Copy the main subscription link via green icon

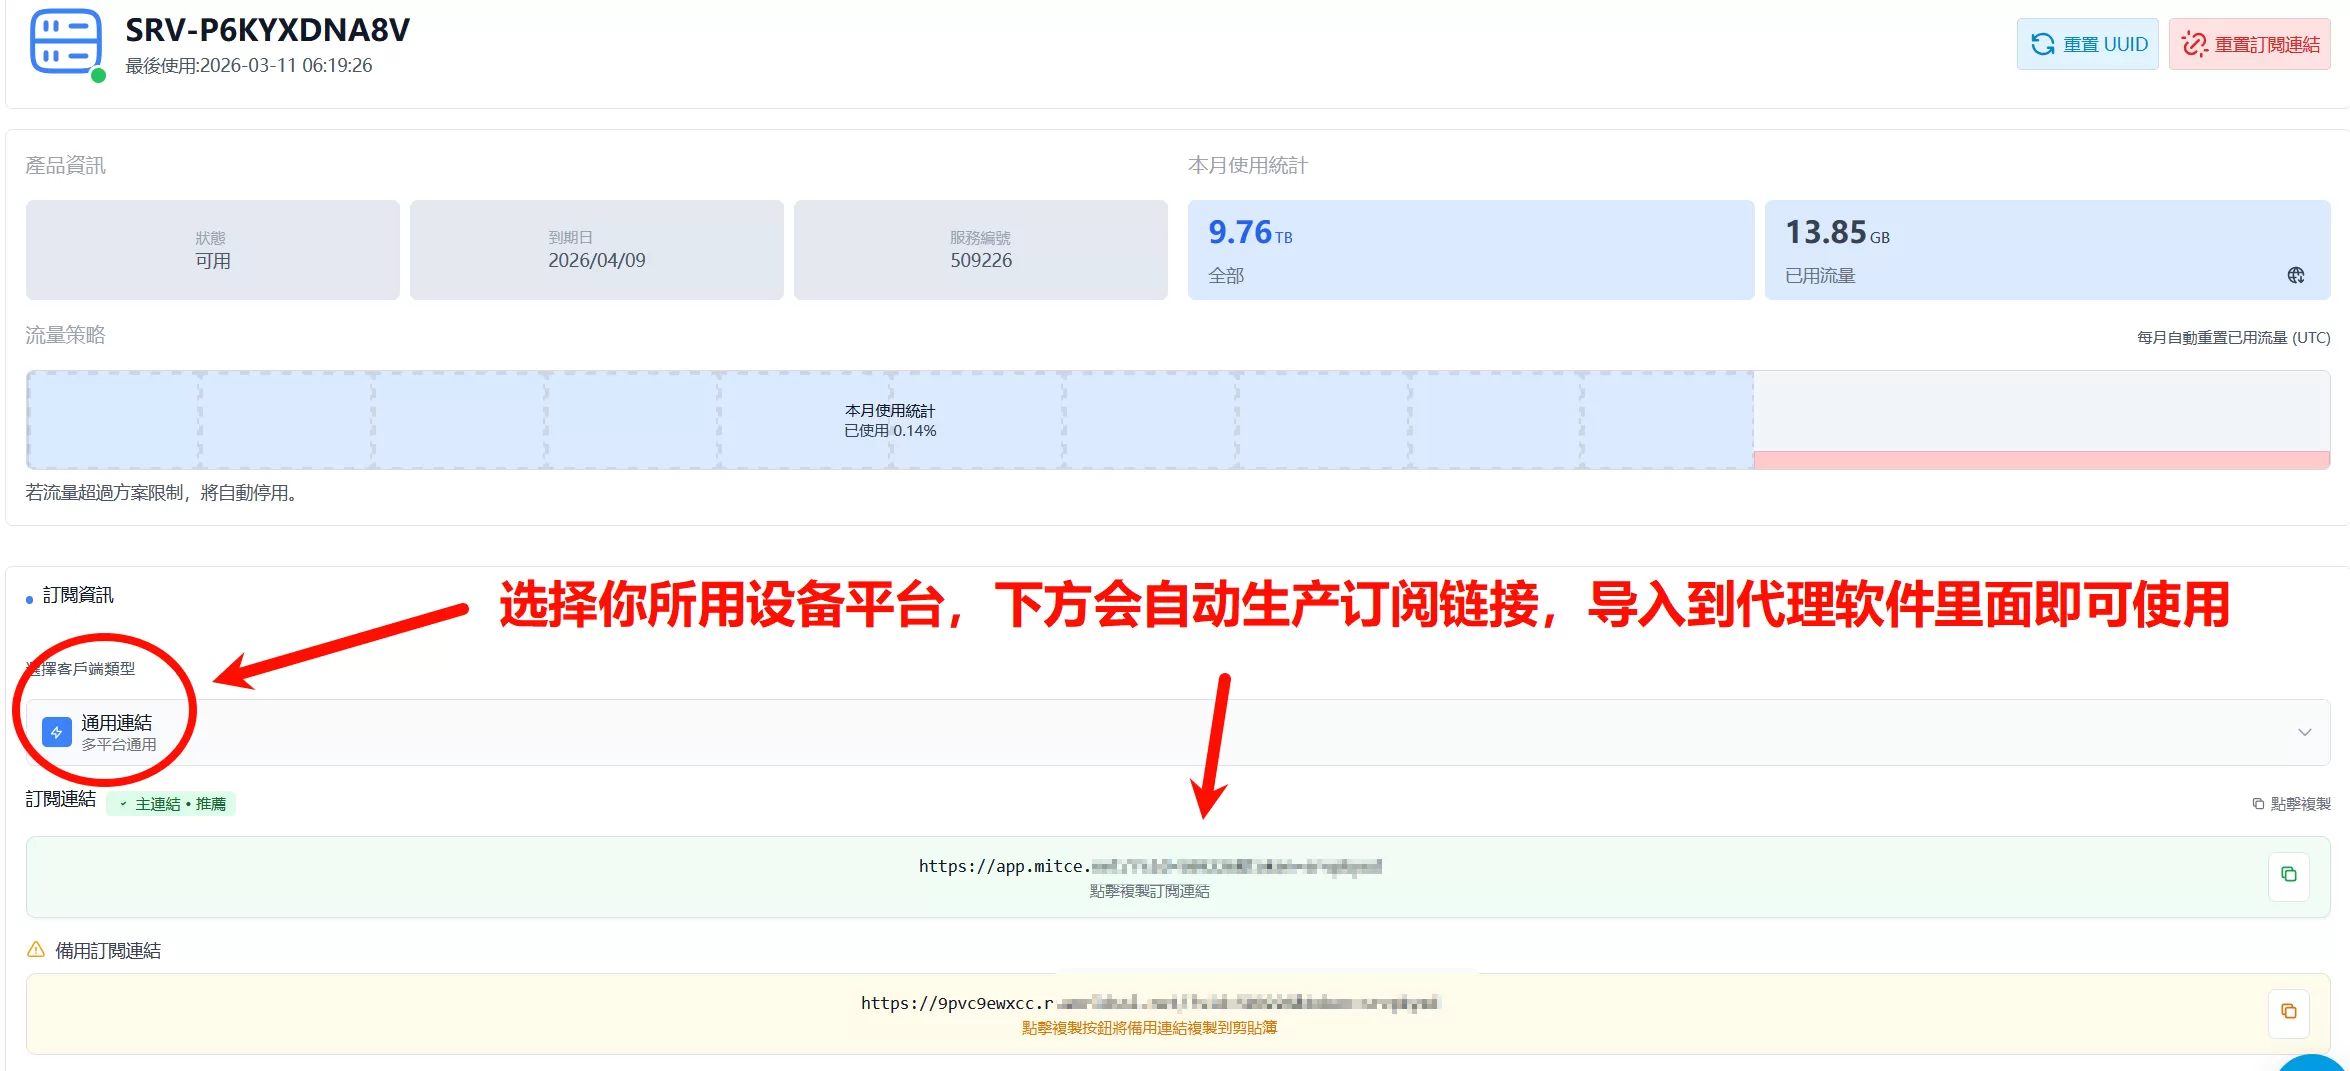(2288, 875)
